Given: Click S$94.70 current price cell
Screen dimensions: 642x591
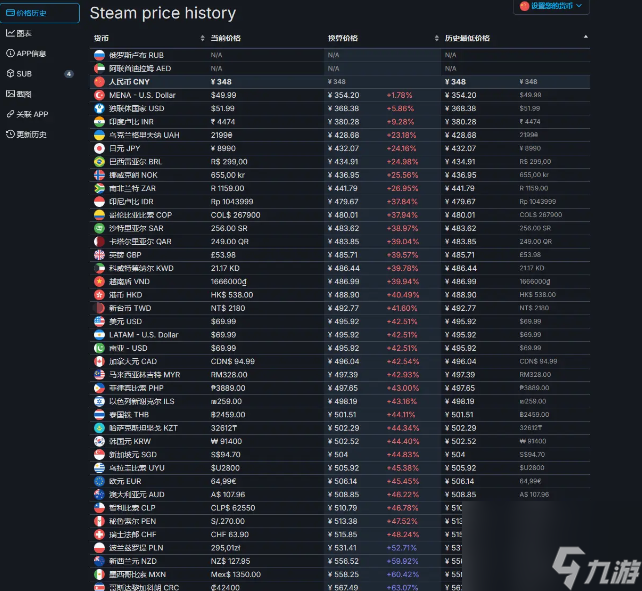Looking at the screenshot, I should click(x=225, y=455).
